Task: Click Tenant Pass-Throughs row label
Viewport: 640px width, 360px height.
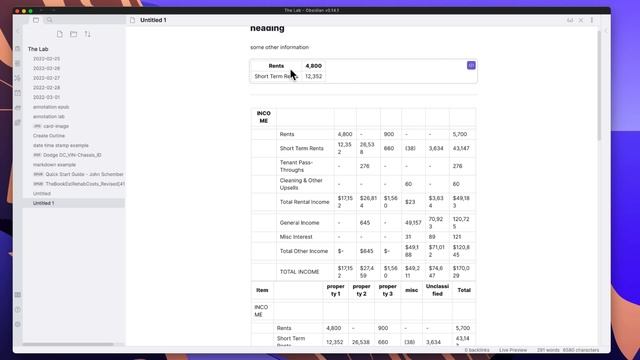Action: (296, 166)
